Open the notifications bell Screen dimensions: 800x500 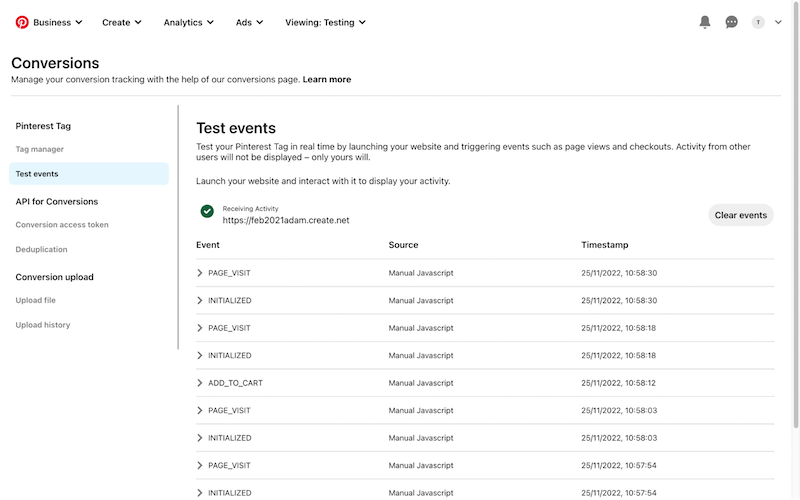705,22
